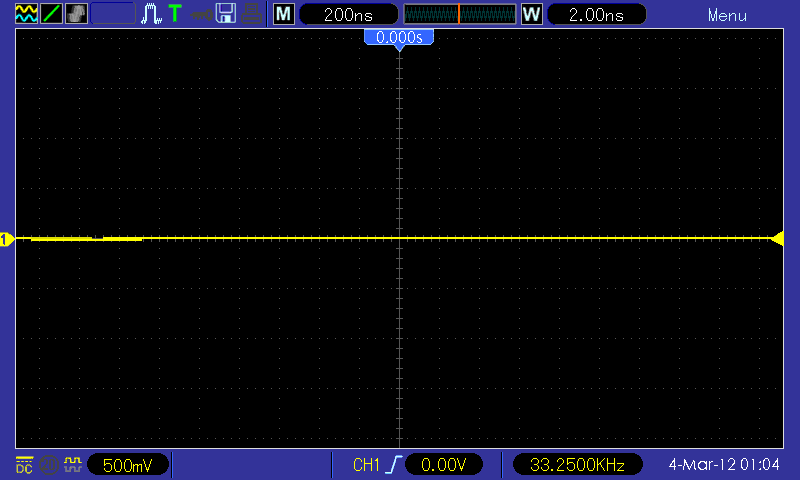Click the waveform memory overview bar
This screenshot has height=480, width=800.
click(460, 14)
